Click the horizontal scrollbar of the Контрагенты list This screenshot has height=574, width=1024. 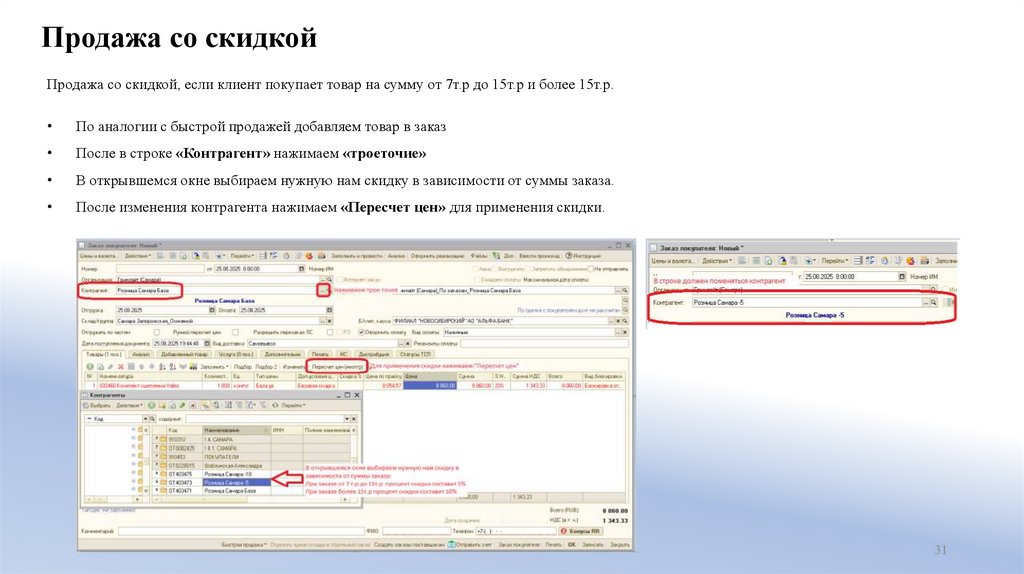[251, 500]
